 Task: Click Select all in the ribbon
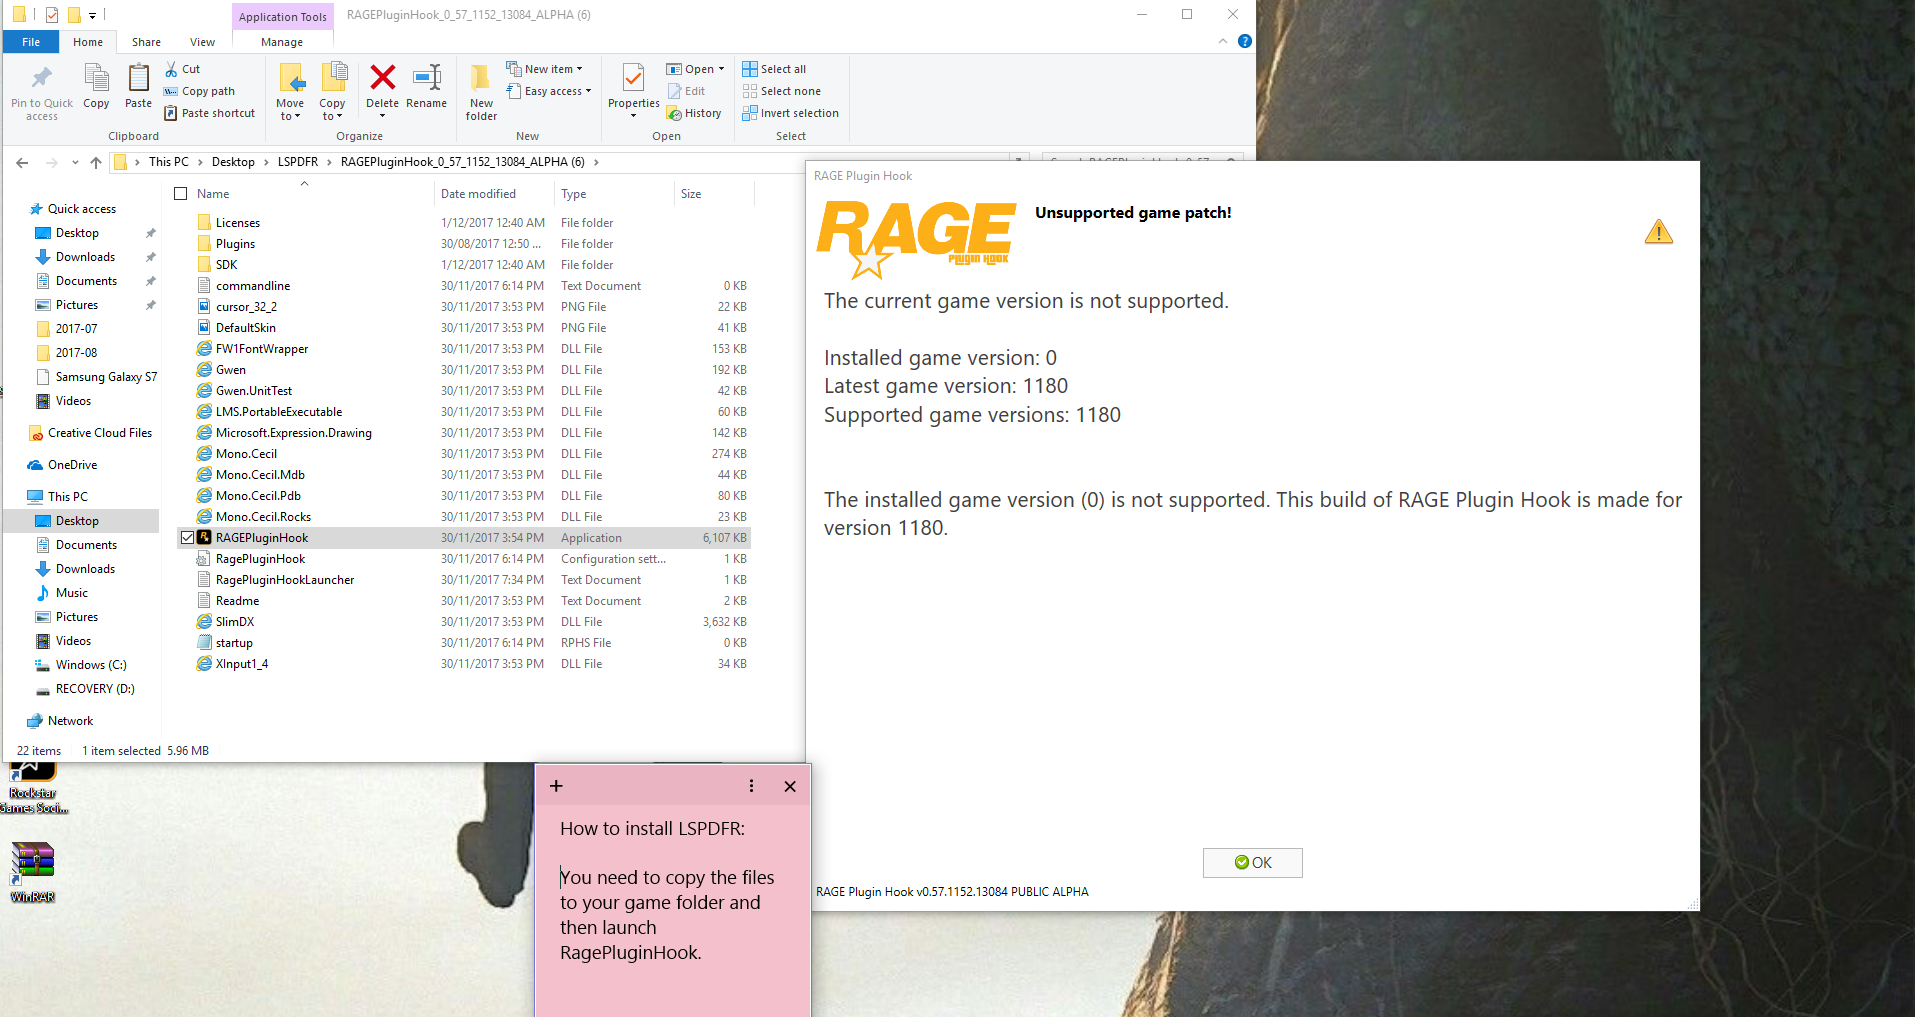(x=774, y=69)
